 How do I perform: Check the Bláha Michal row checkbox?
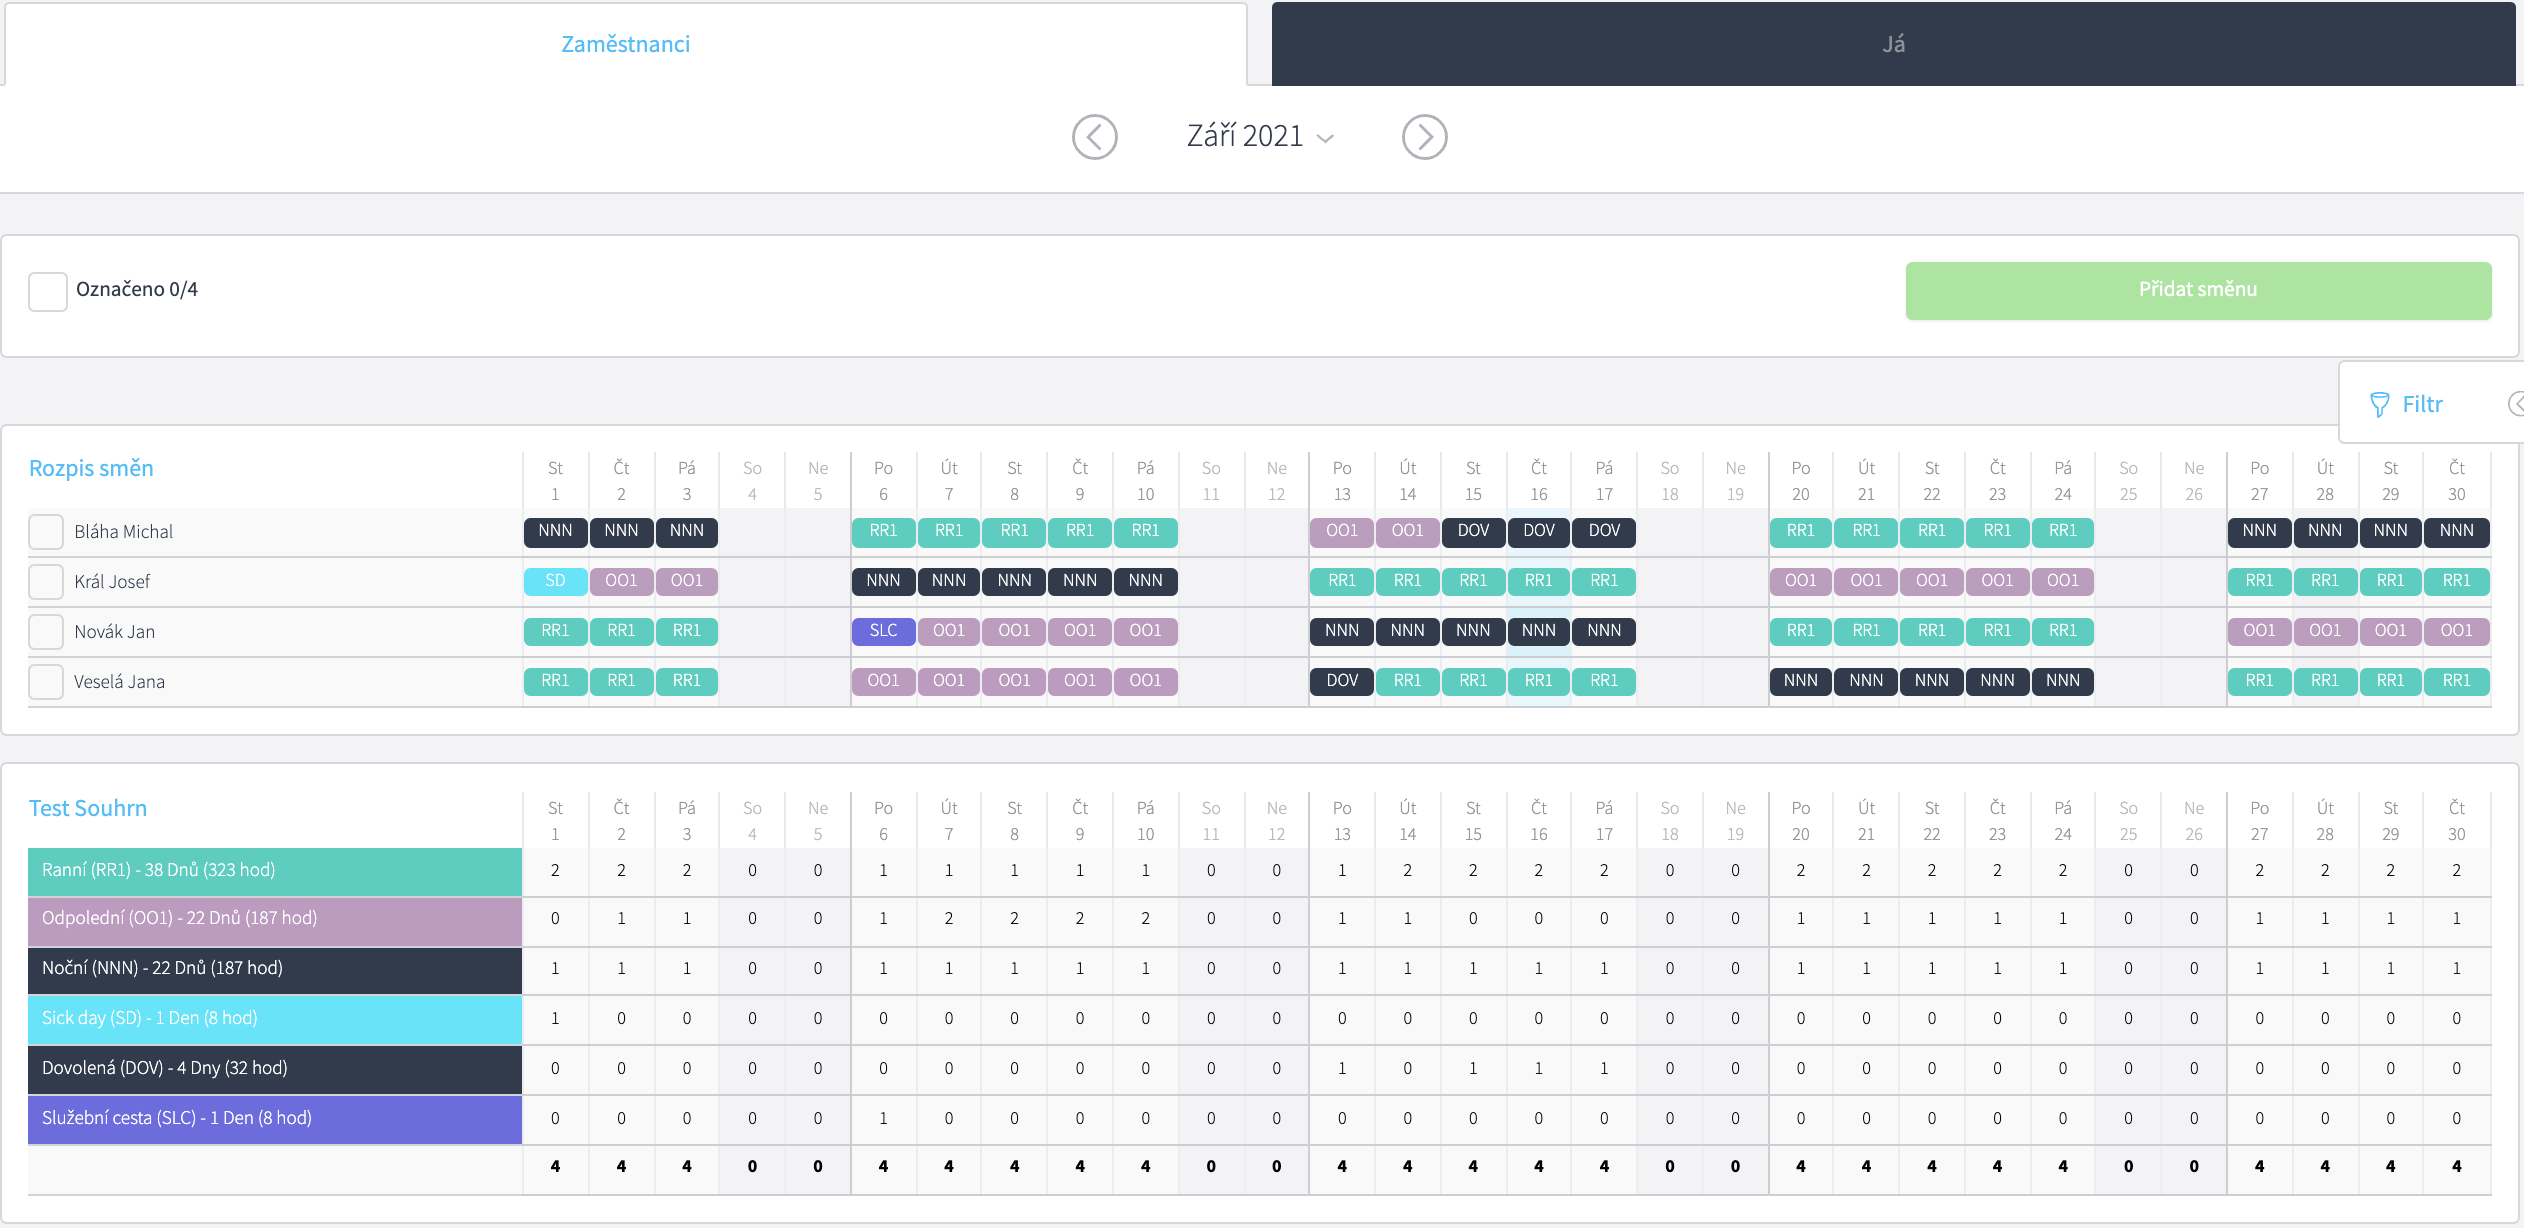click(46, 532)
